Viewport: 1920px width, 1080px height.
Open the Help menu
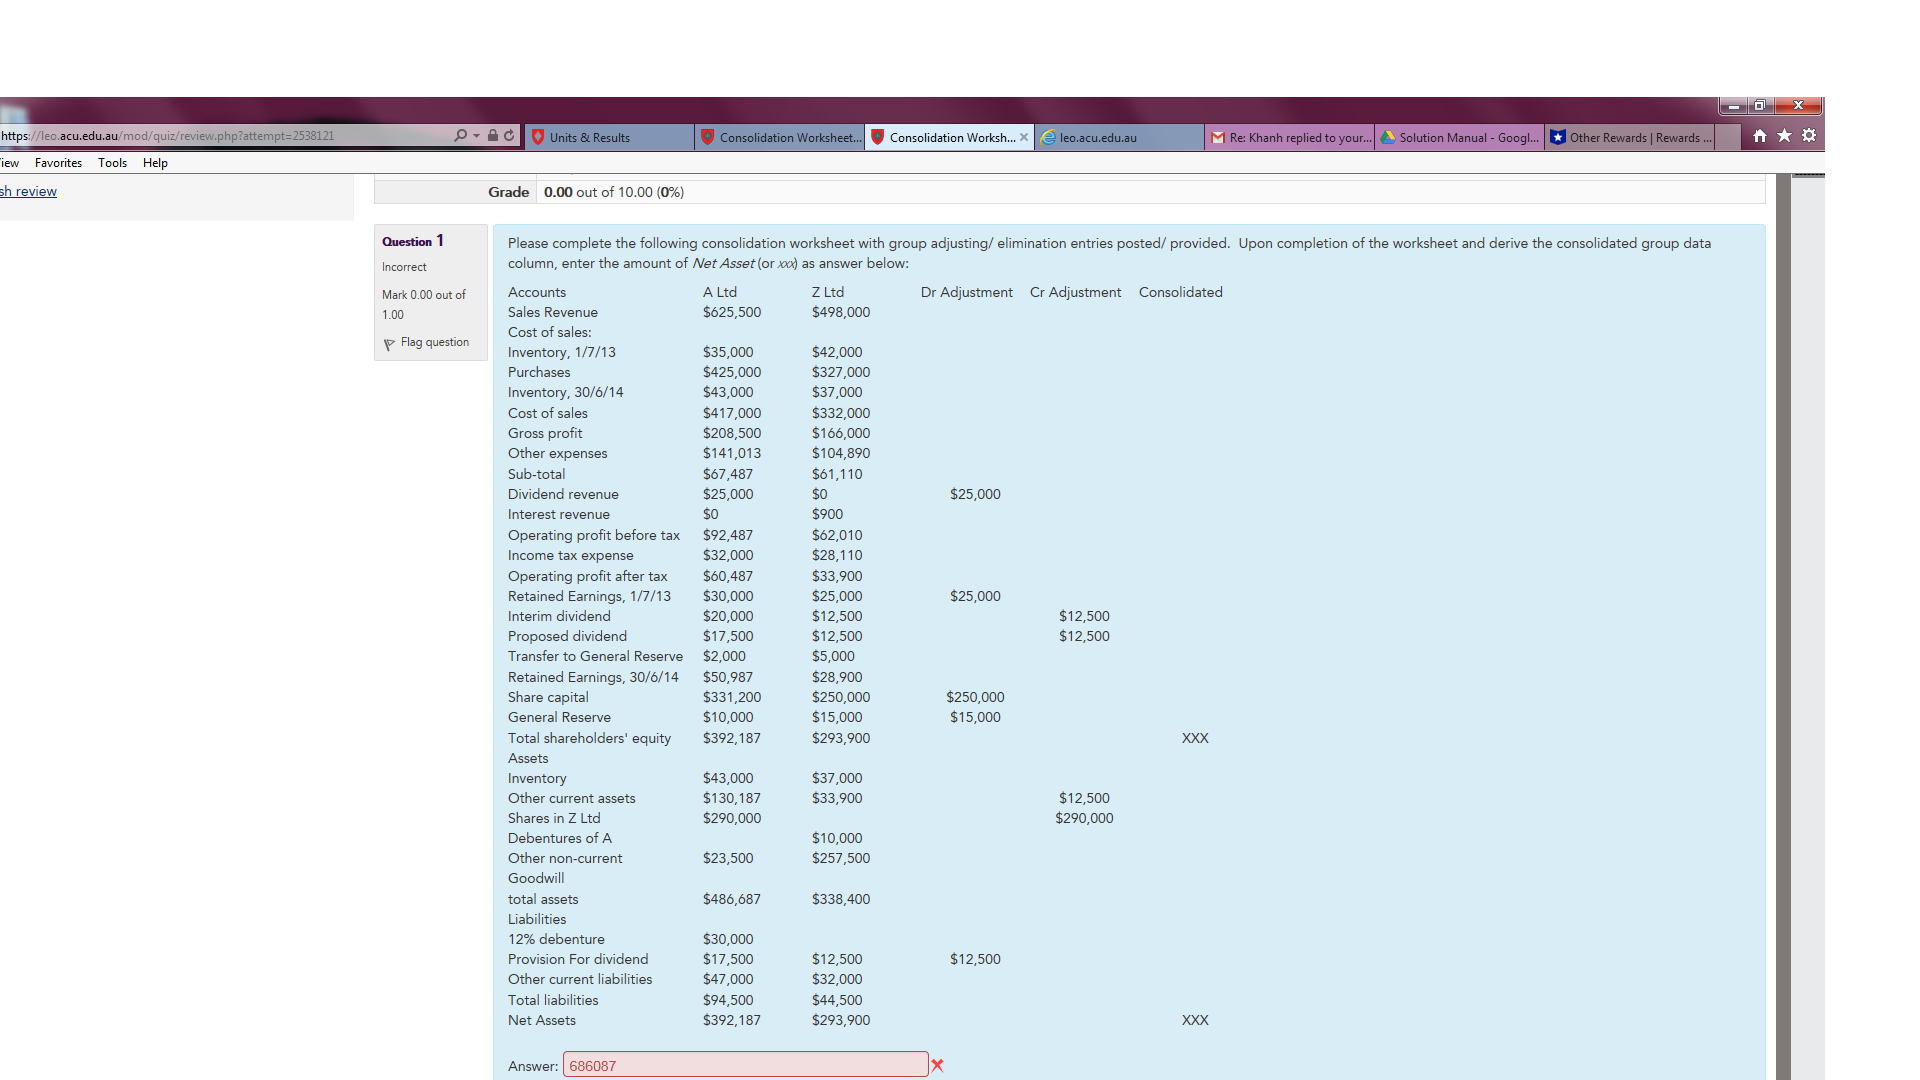click(x=155, y=162)
